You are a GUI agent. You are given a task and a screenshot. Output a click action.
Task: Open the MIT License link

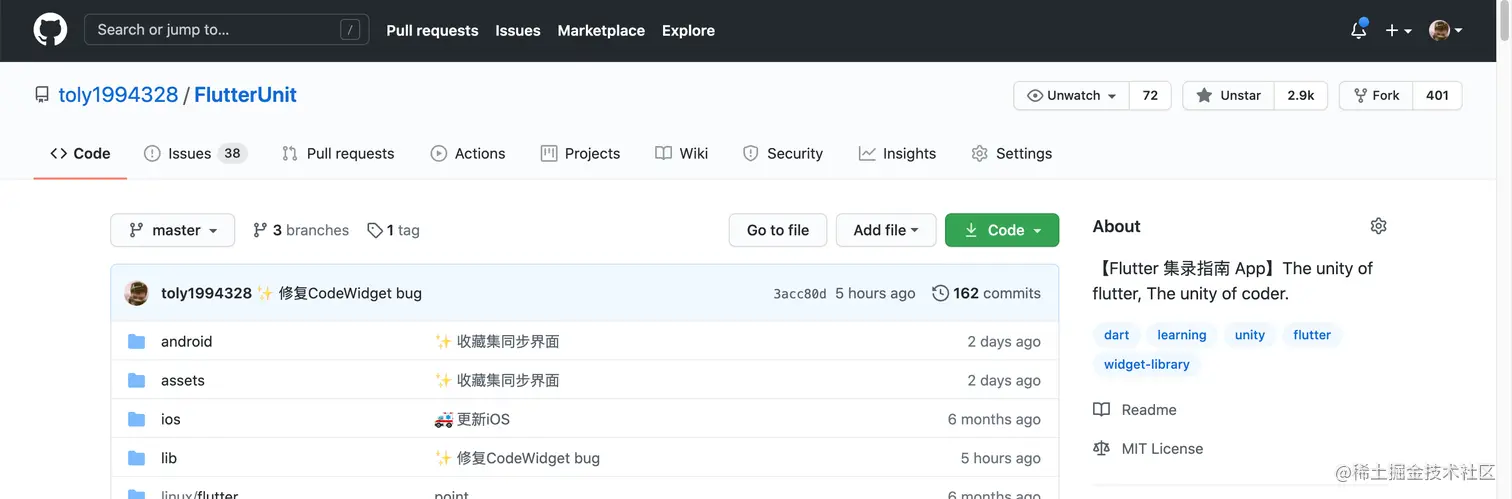[x=1148, y=449]
